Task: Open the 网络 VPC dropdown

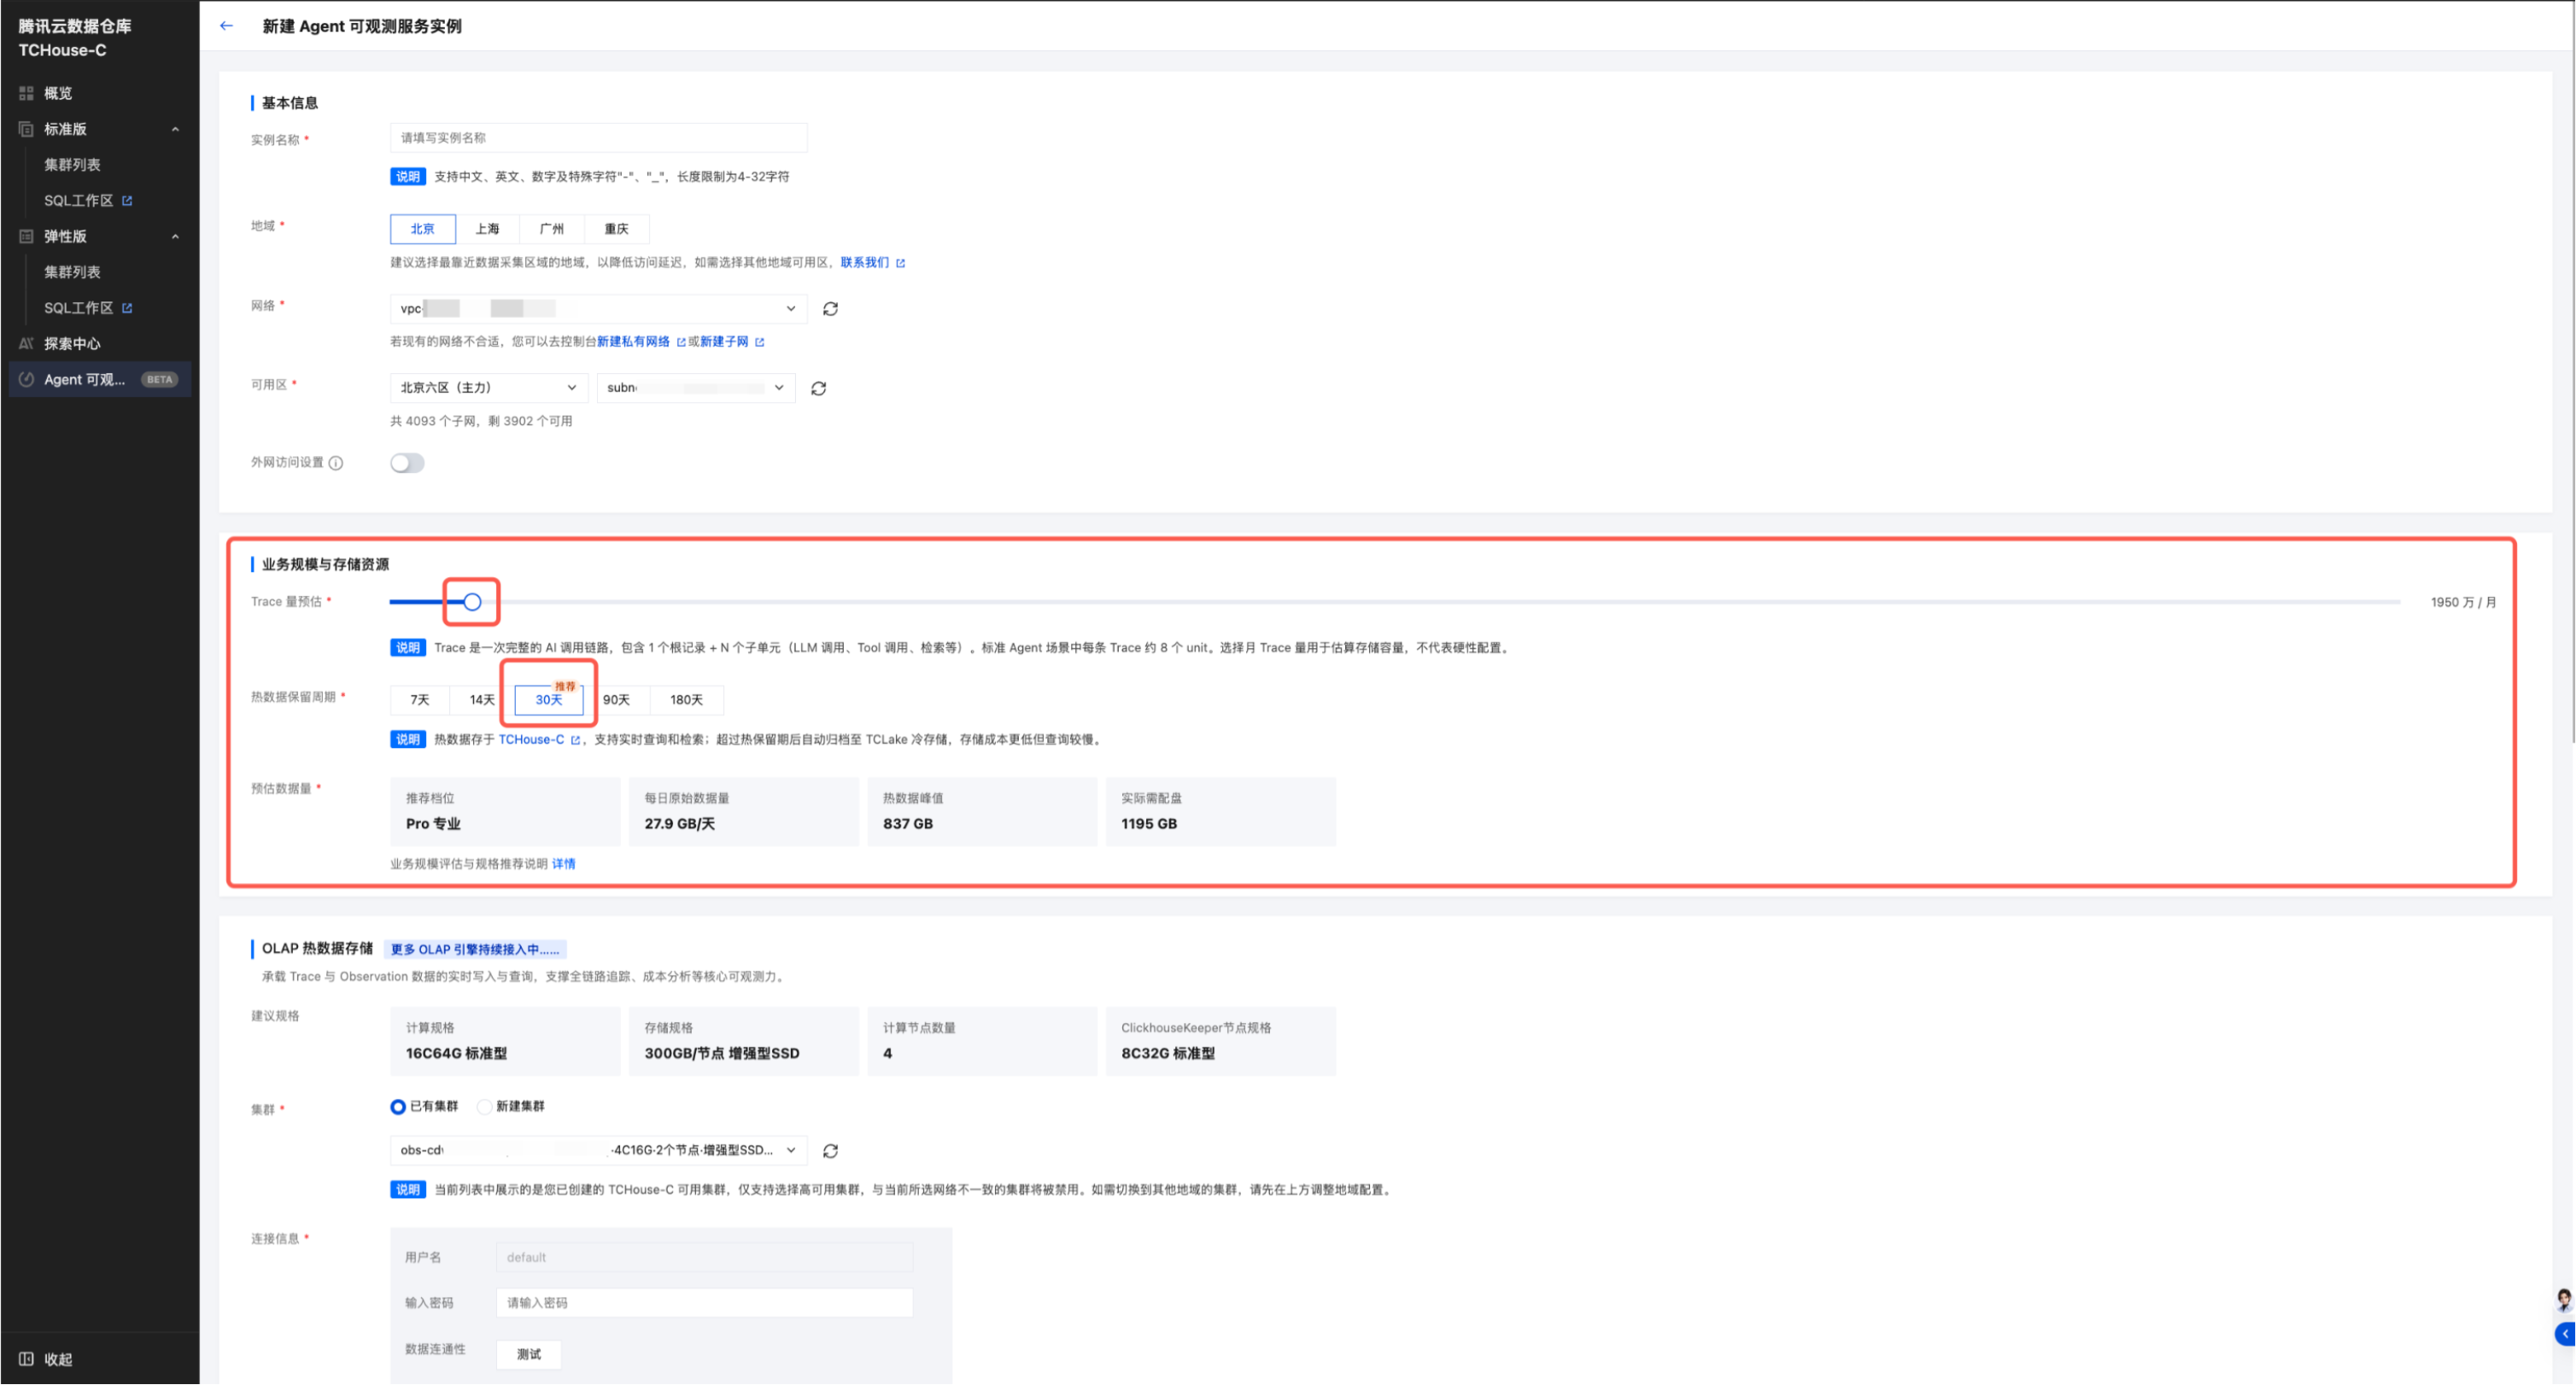Action: tap(598, 309)
